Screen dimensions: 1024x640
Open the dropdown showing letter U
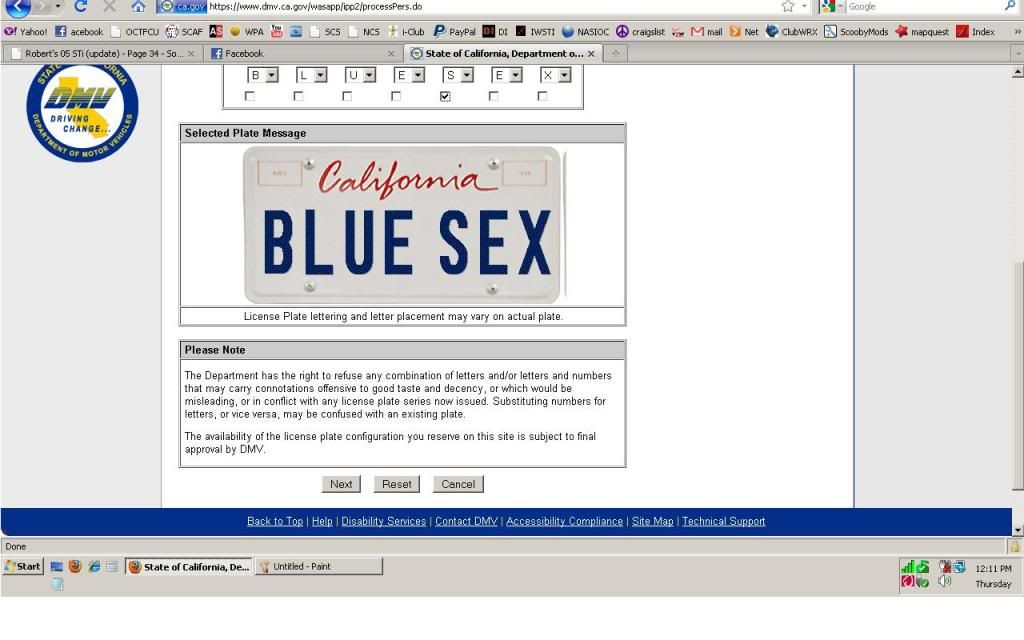[x=369, y=76]
